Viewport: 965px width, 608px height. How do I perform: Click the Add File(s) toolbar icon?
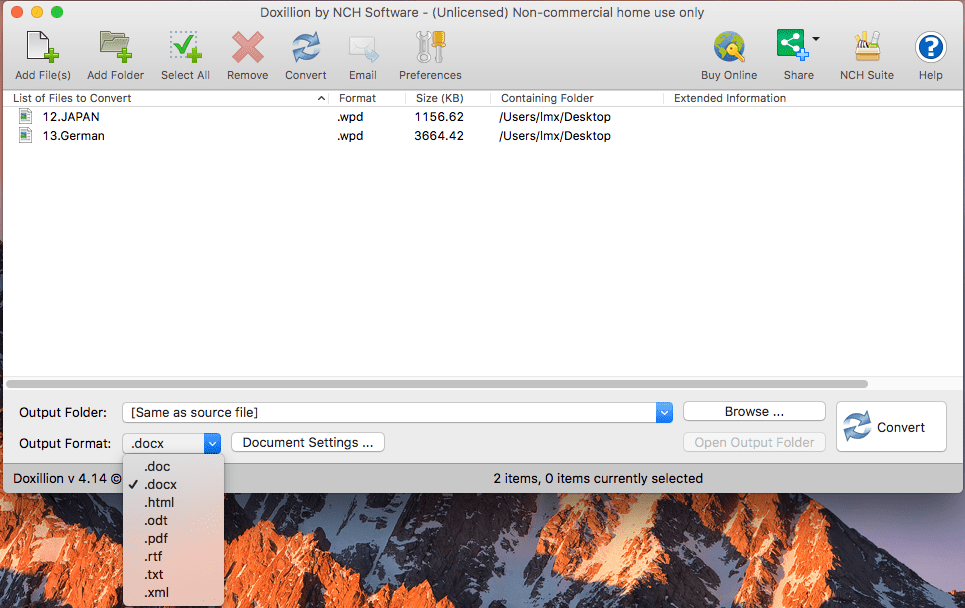coord(42,47)
